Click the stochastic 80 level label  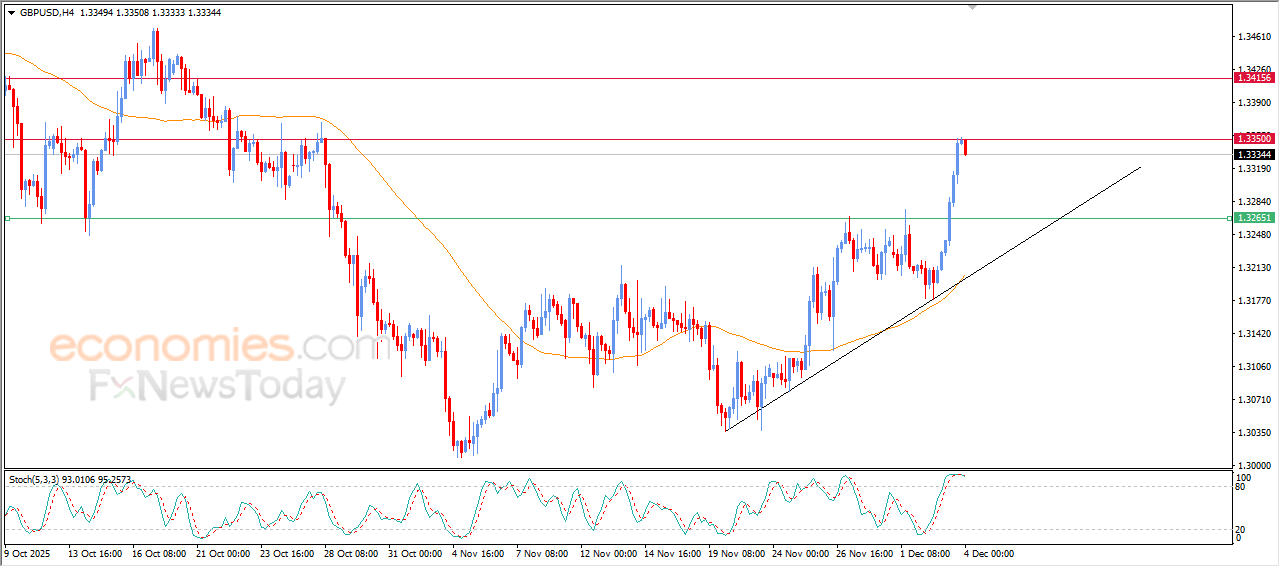pos(1241,488)
